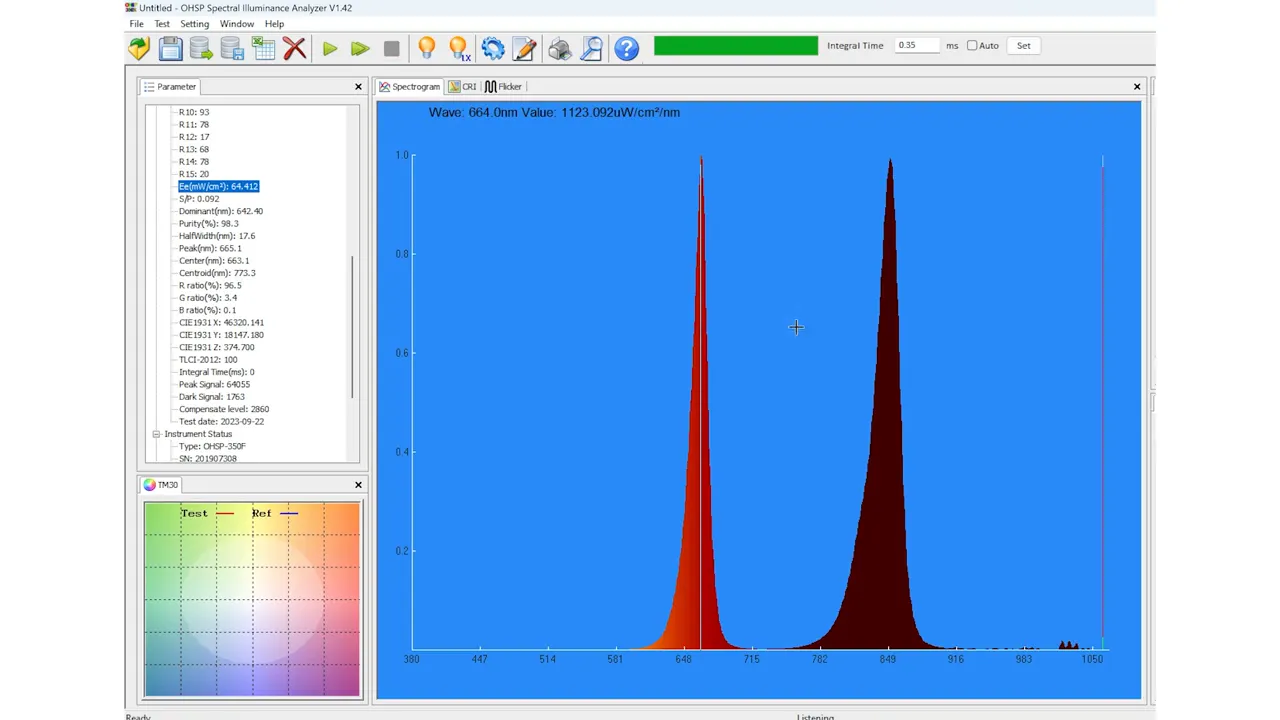Select the Ee(mW/cm²) parameter entry
This screenshot has height=720, width=1280.
click(218, 186)
